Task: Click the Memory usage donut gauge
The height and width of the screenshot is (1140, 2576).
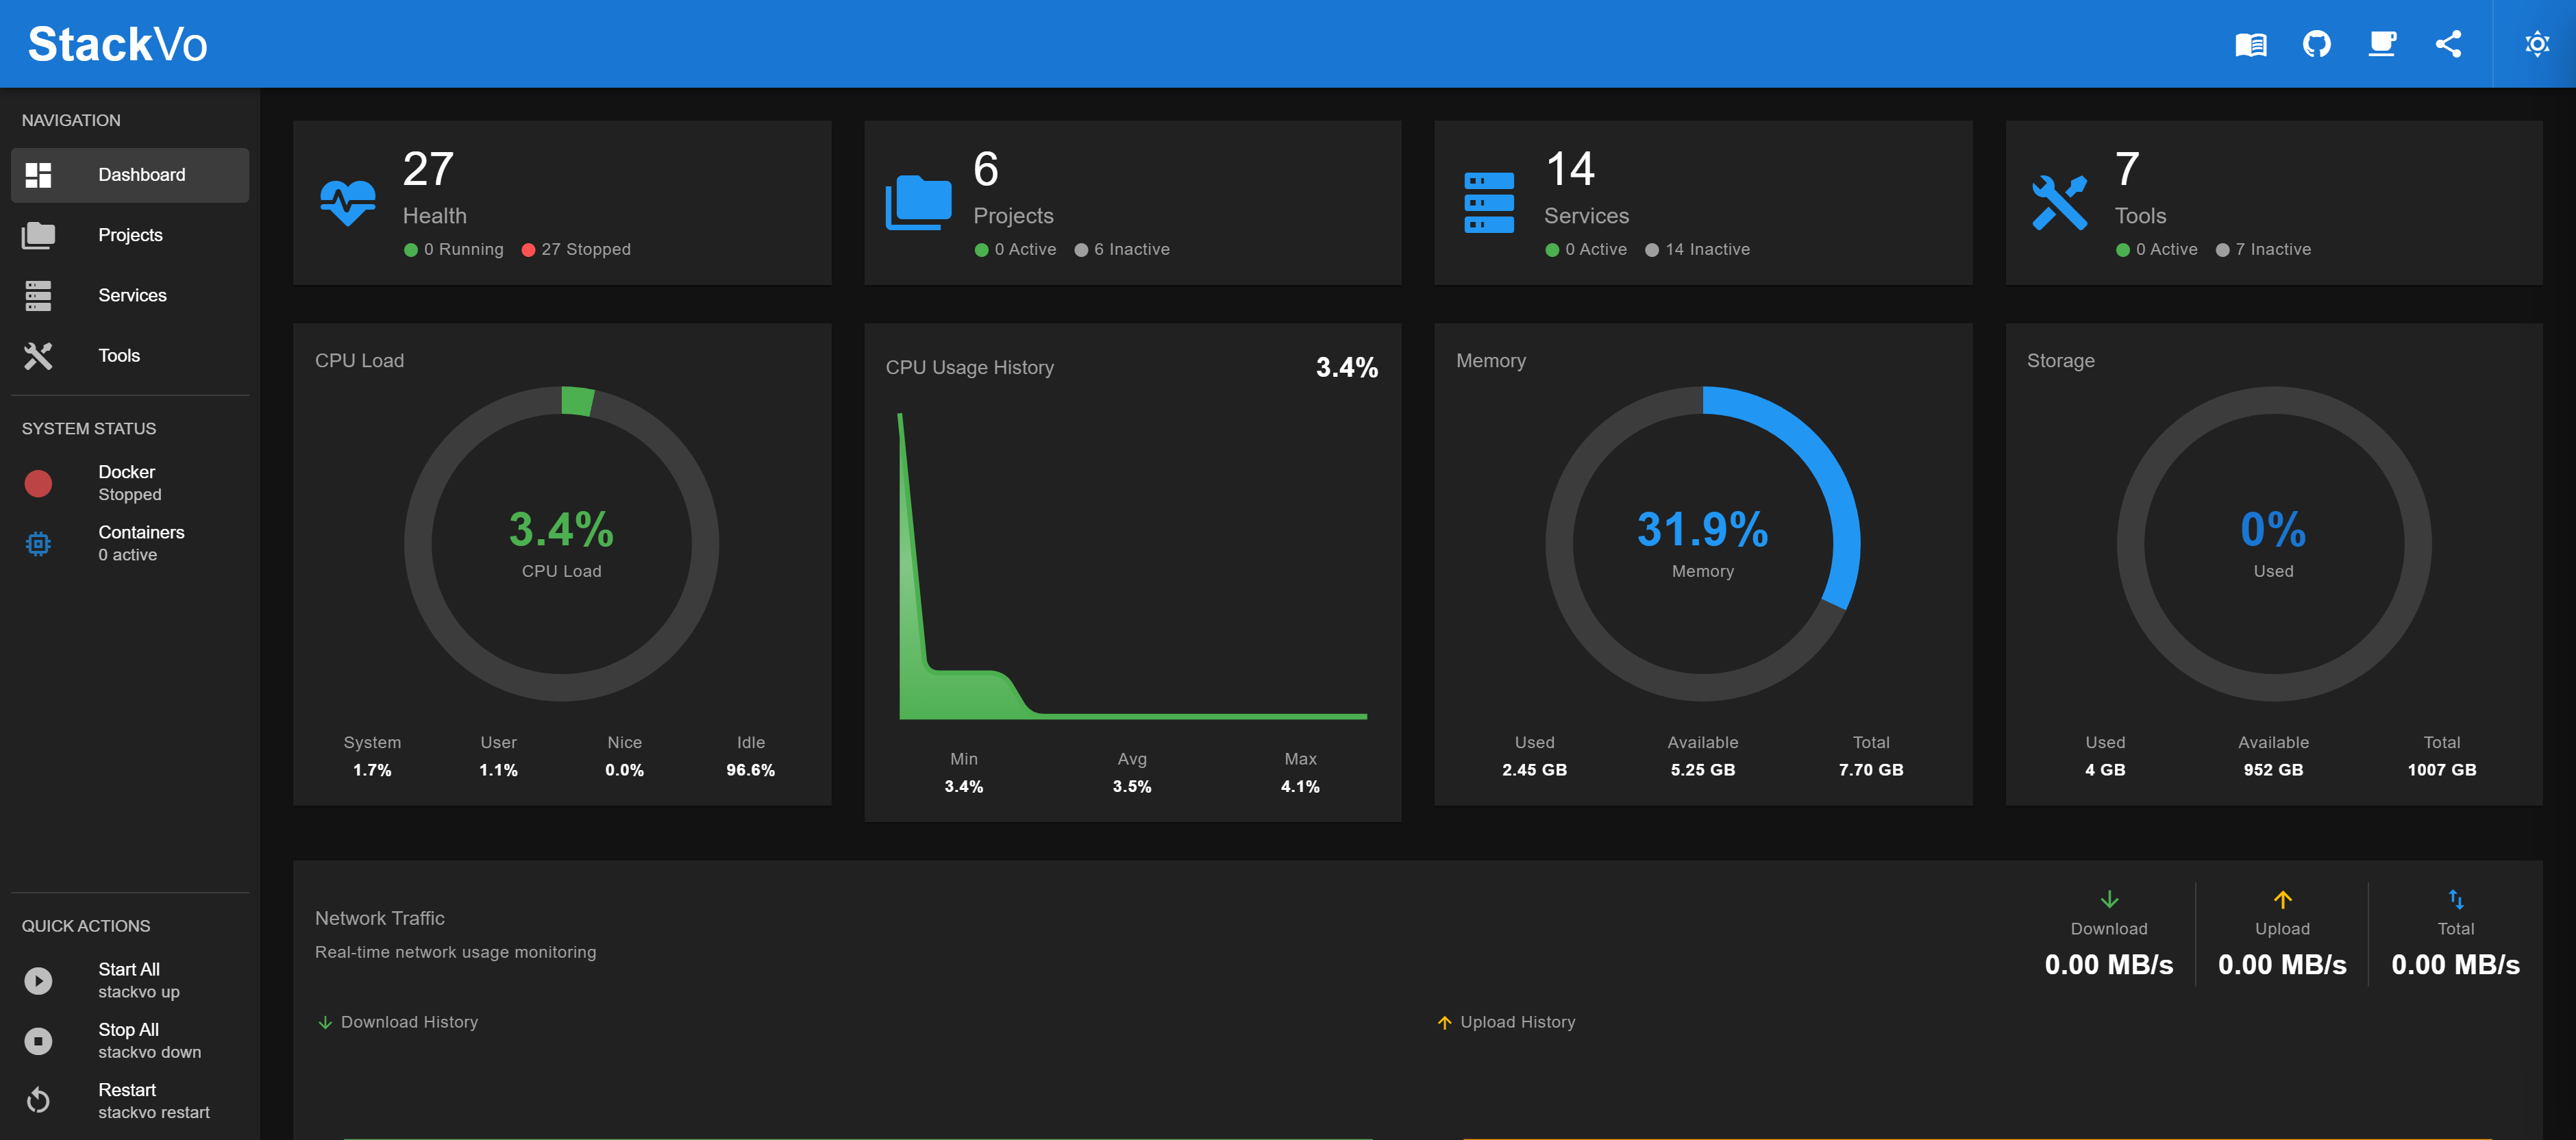Action: pyautogui.click(x=1703, y=543)
